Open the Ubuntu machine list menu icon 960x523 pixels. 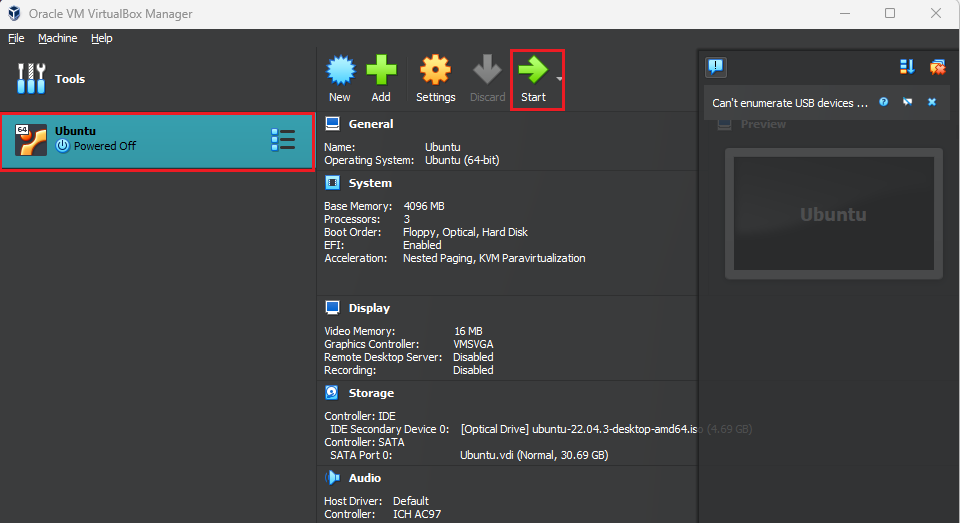coord(283,140)
